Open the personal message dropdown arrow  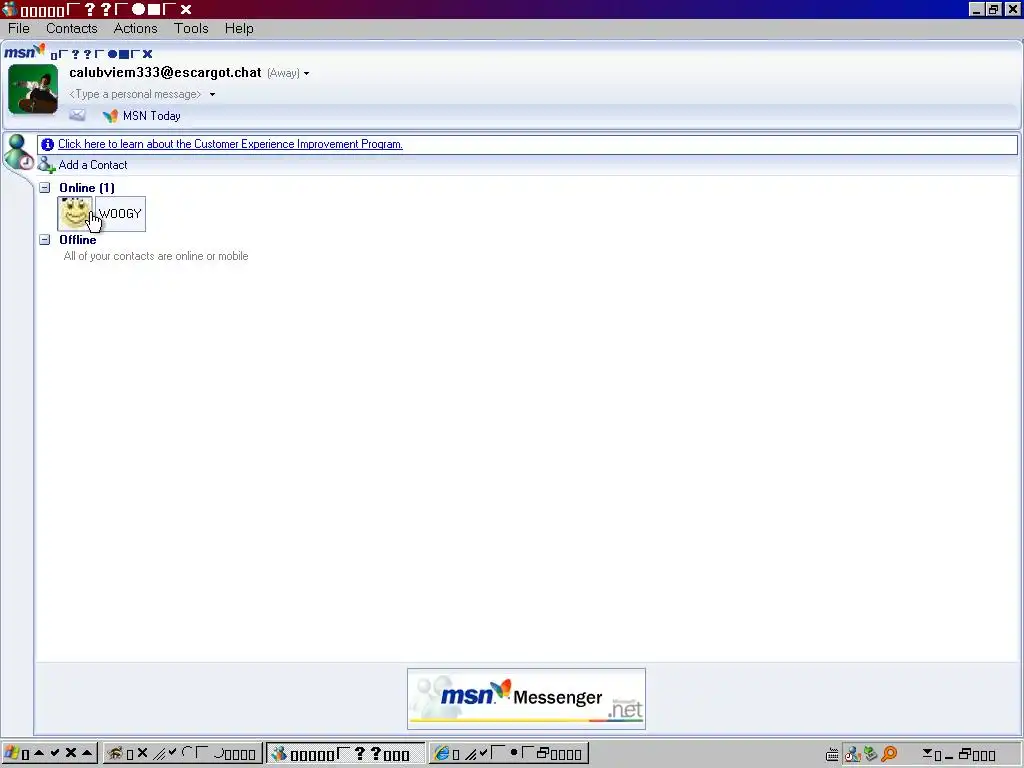coord(212,95)
